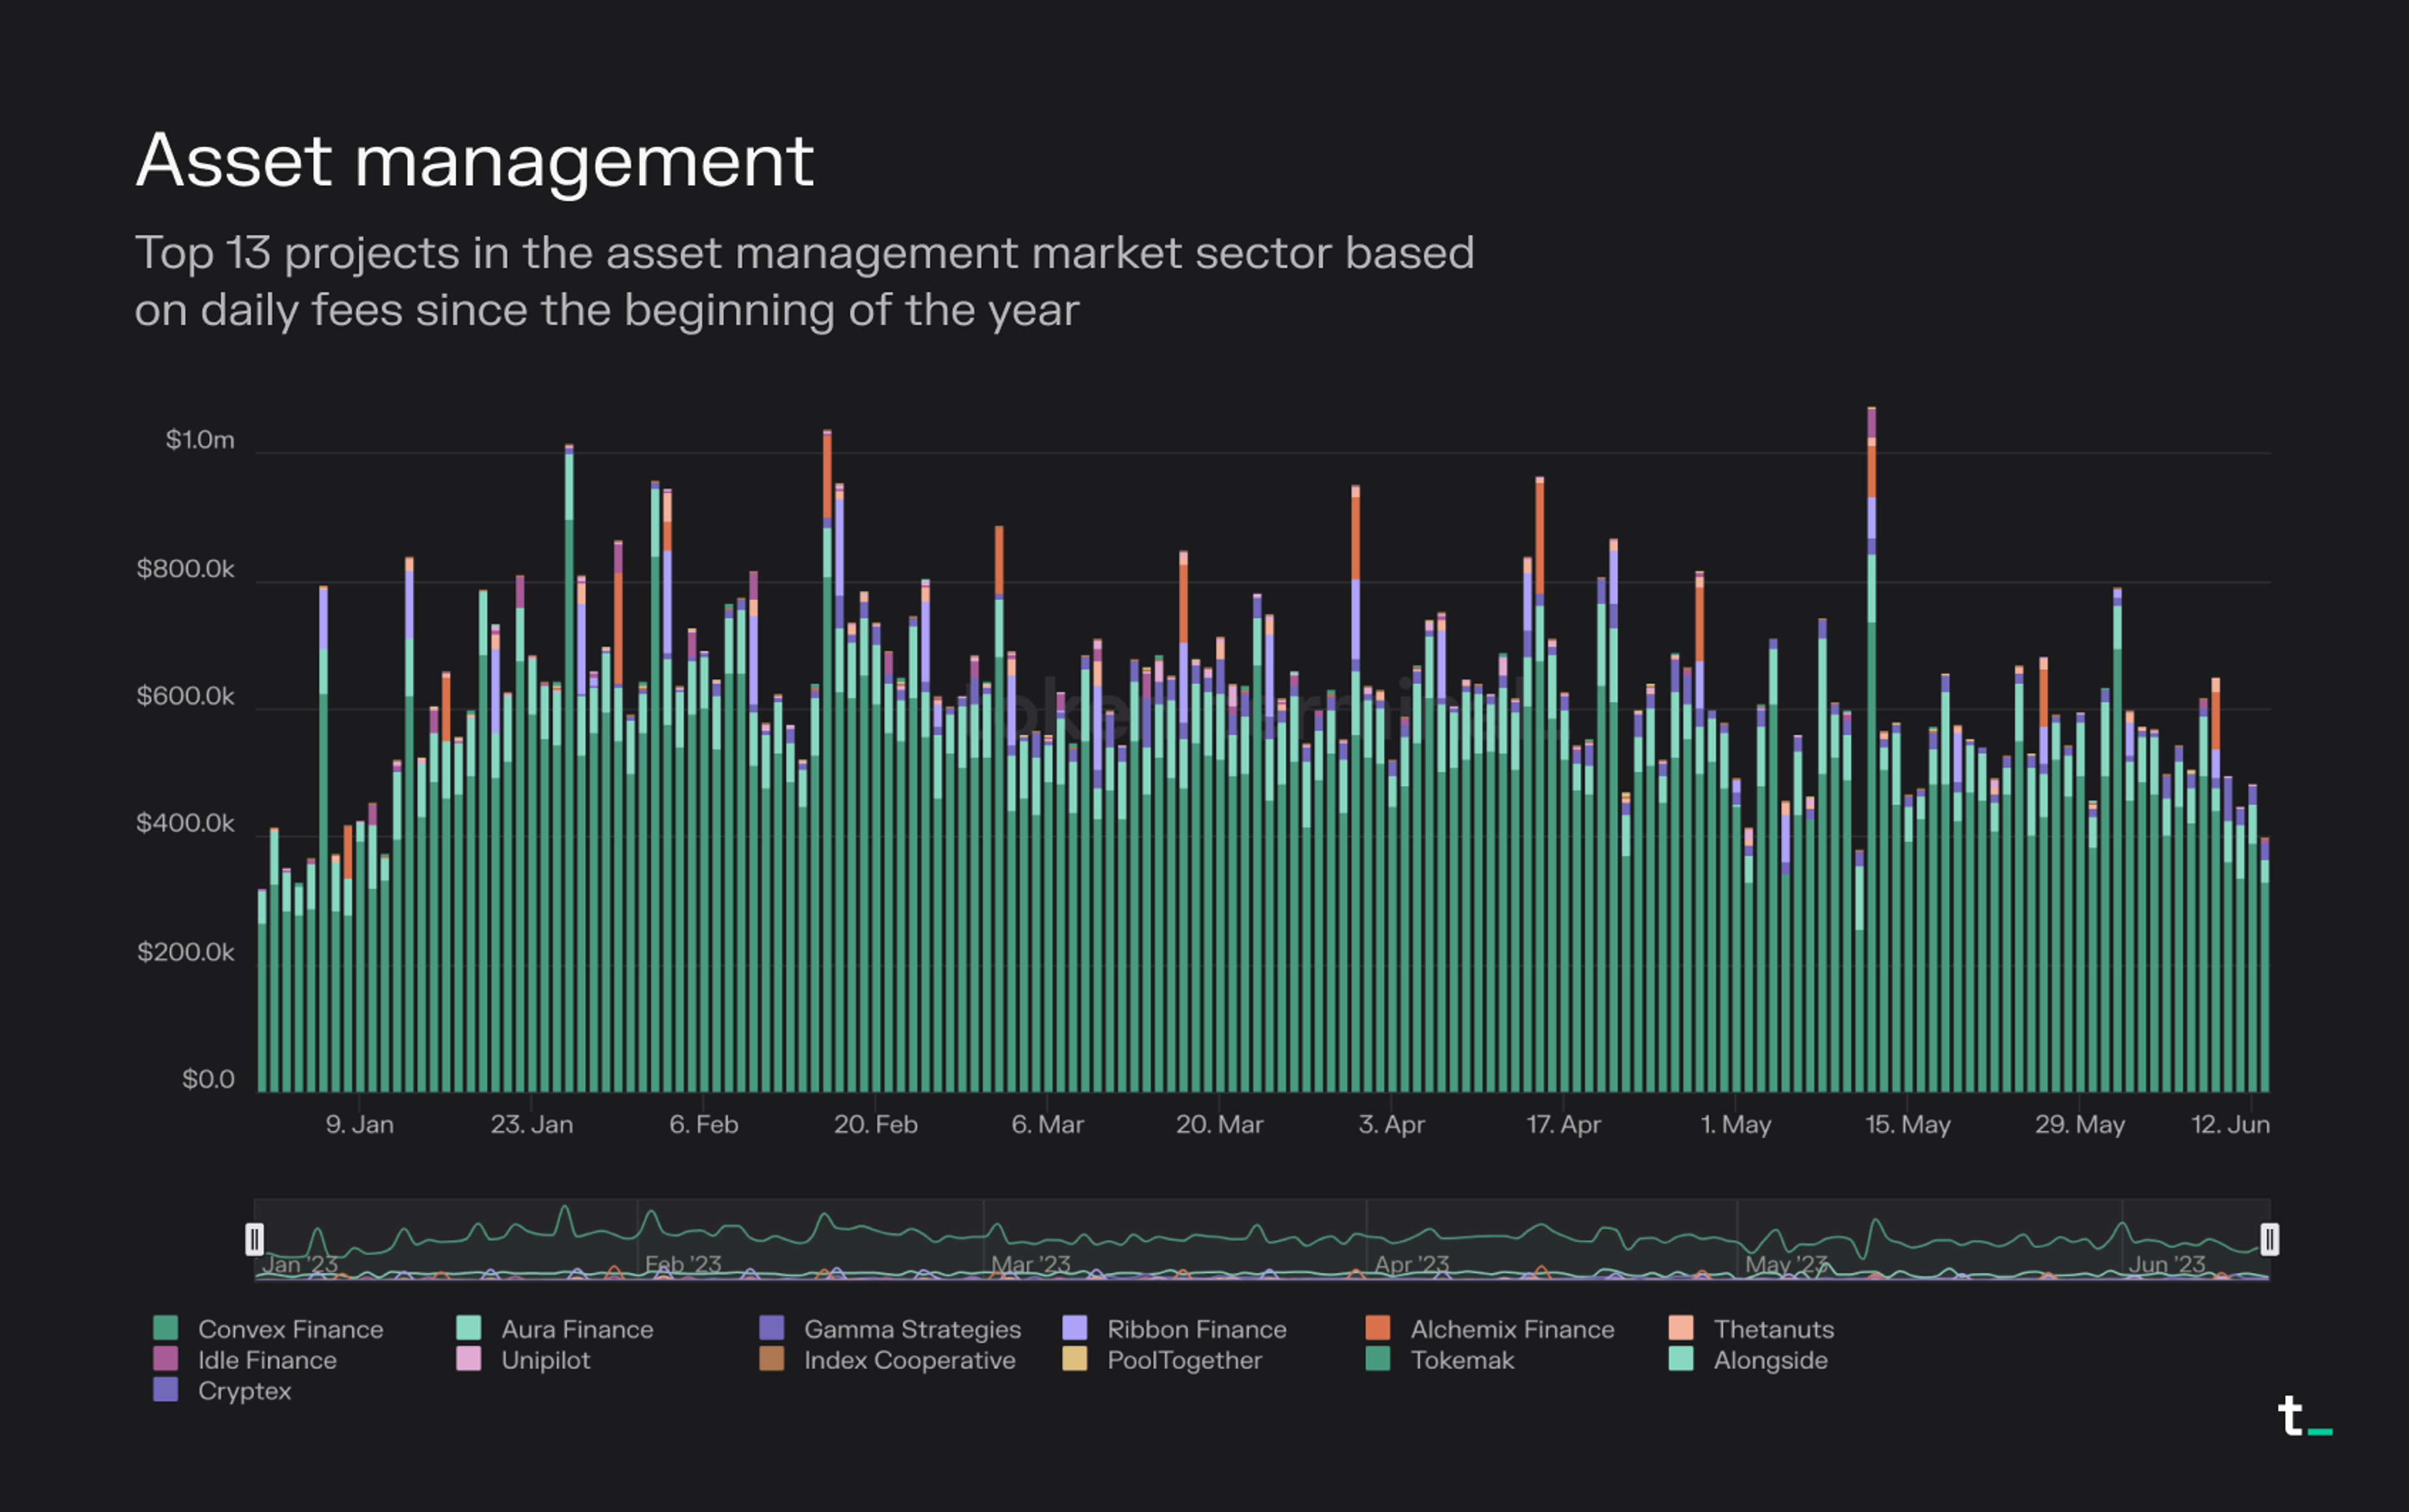This screenshot has width=2409, height=1512.
Task: Click the Alongside legend item
Action: coord(1770,1360)
